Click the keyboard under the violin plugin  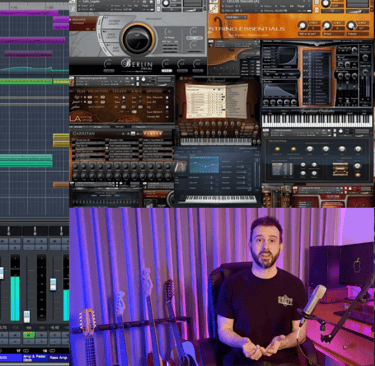click(x=216, y=141)
